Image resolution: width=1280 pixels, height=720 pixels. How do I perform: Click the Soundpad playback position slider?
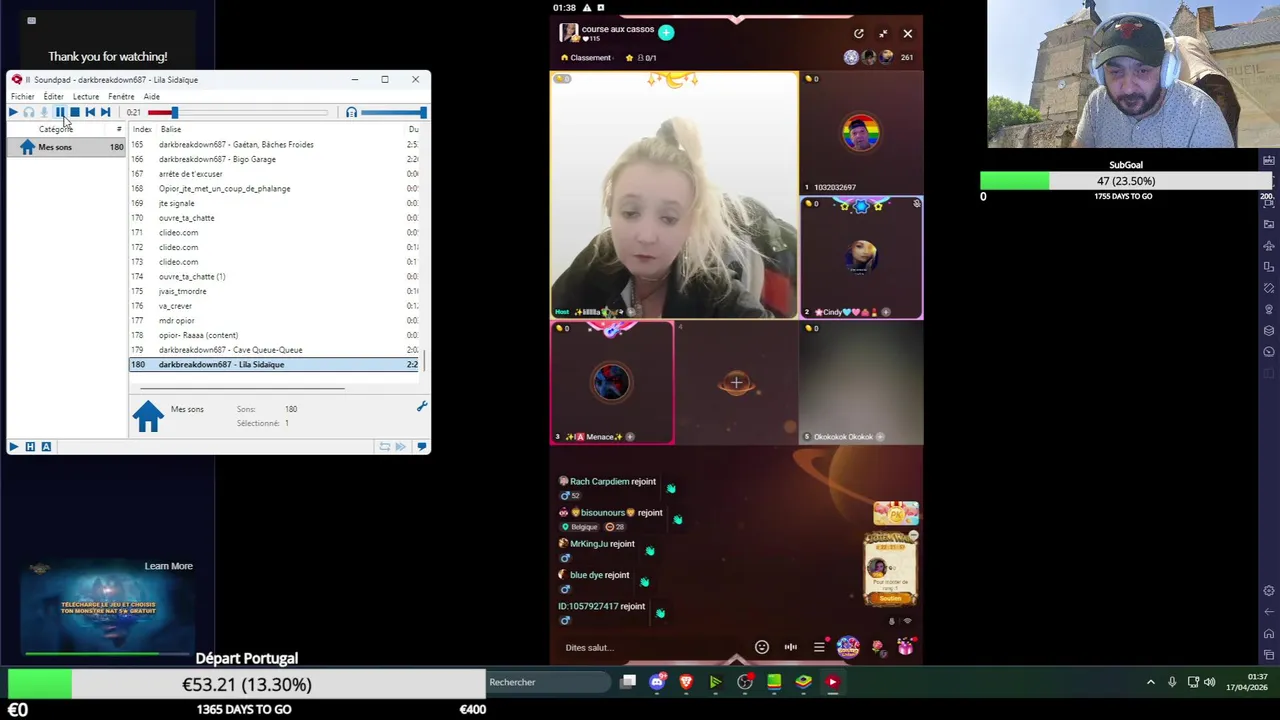pyautogui.click(x=237, y=112)
